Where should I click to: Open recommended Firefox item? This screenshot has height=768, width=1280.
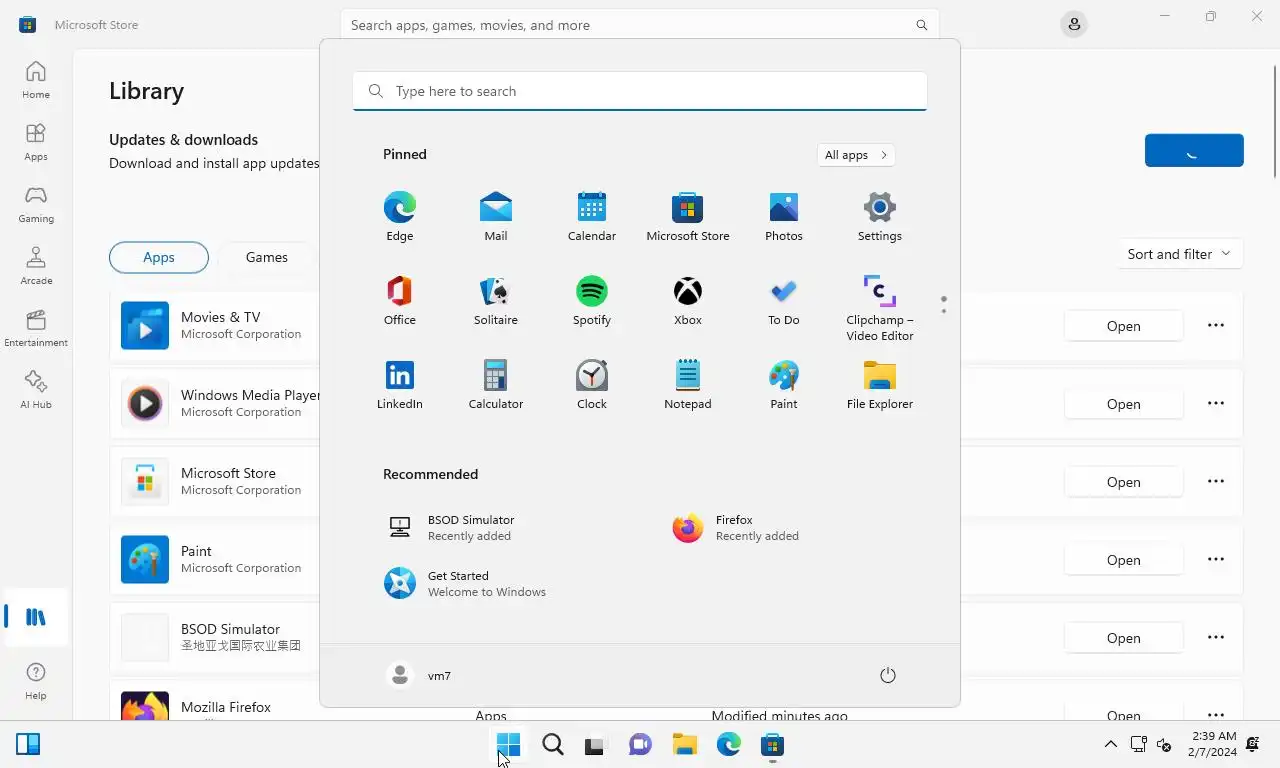point(784,528)
